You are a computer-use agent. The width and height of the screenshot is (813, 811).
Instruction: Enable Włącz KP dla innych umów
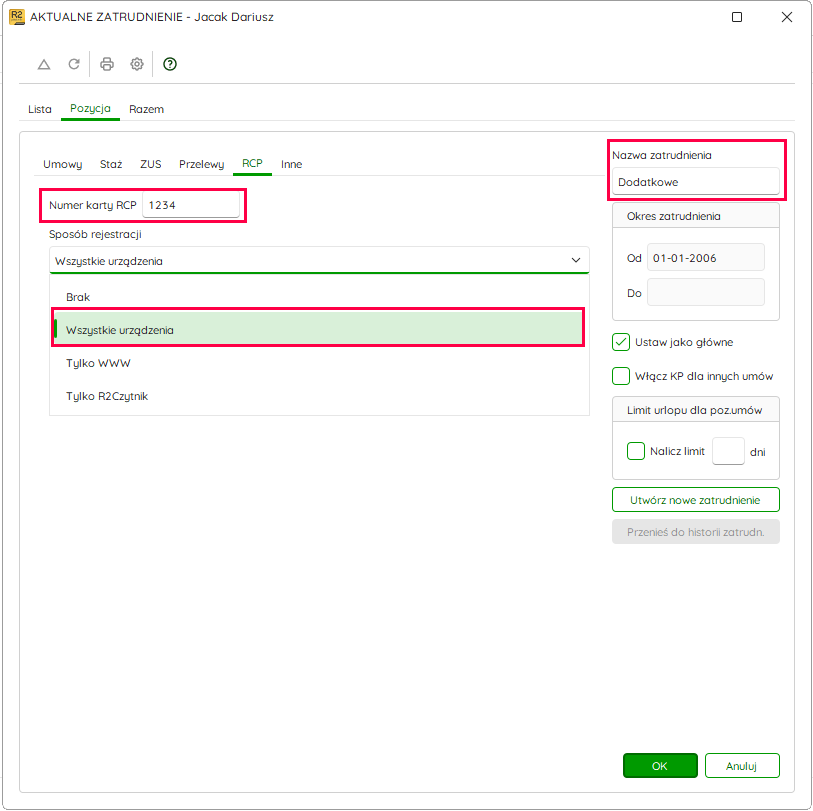click(621, 376)
